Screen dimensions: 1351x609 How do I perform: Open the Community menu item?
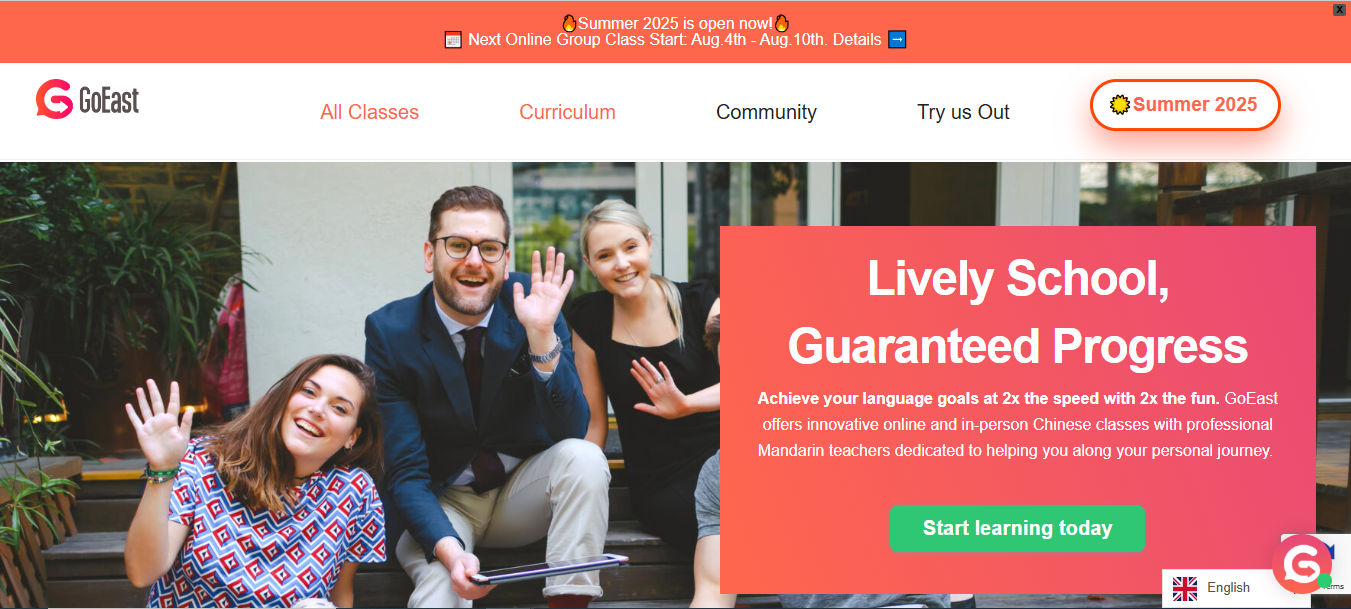(x=766, y=112)
